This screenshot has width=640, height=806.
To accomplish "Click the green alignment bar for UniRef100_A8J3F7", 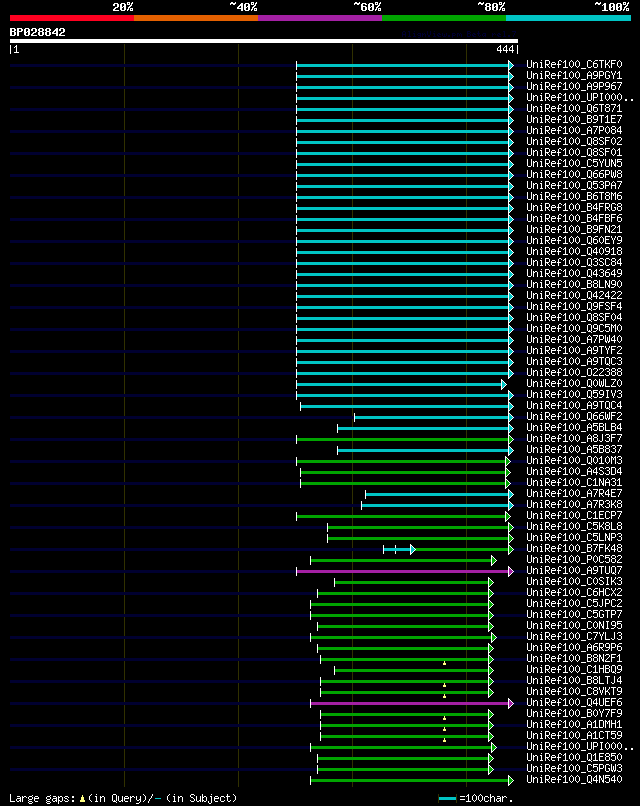I will [403, 439].
